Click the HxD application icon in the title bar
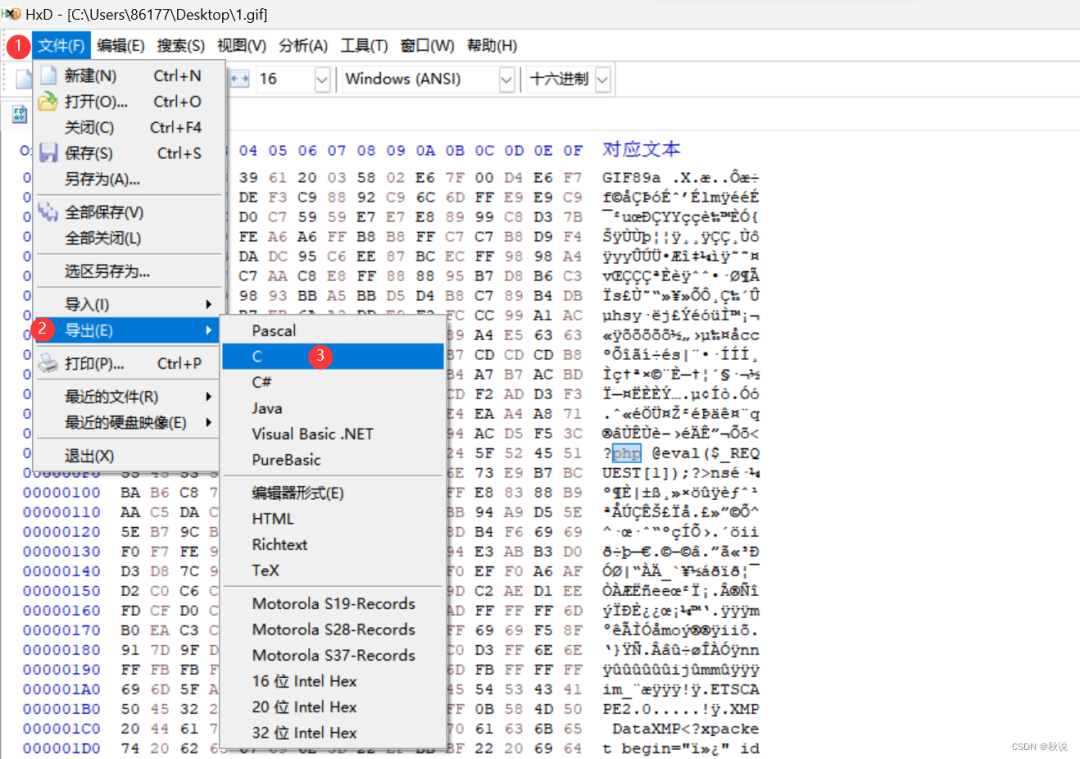Viewport: 1080px width, 759px height. 14,14
